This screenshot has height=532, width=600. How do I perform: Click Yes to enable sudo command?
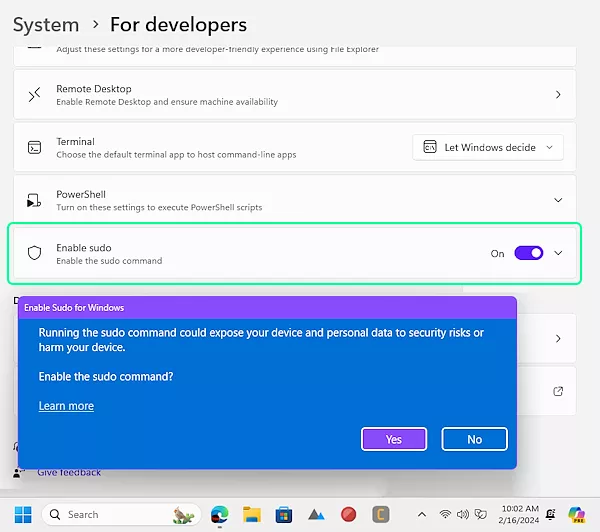tap(393, 439)
